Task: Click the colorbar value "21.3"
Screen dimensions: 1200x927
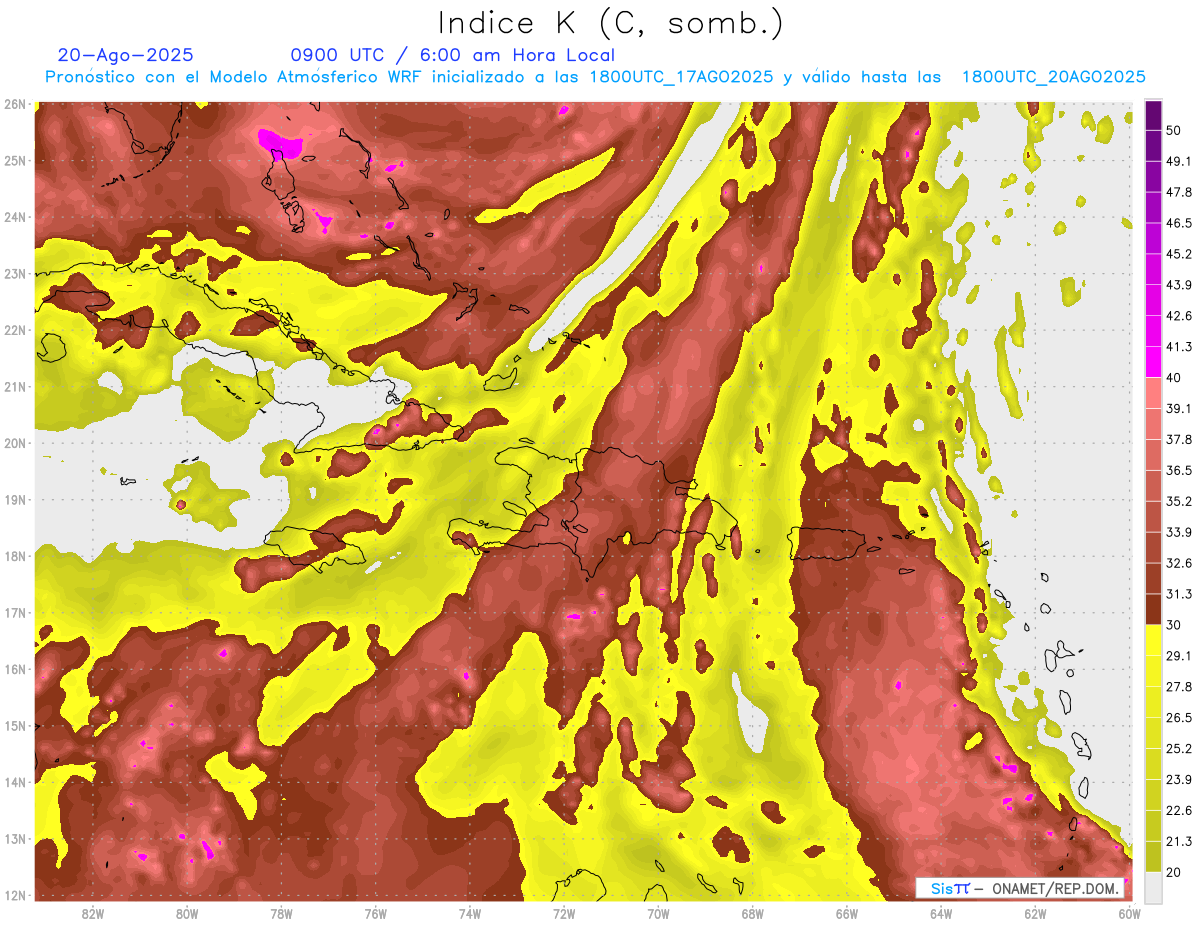Action: click(1178, 842)
